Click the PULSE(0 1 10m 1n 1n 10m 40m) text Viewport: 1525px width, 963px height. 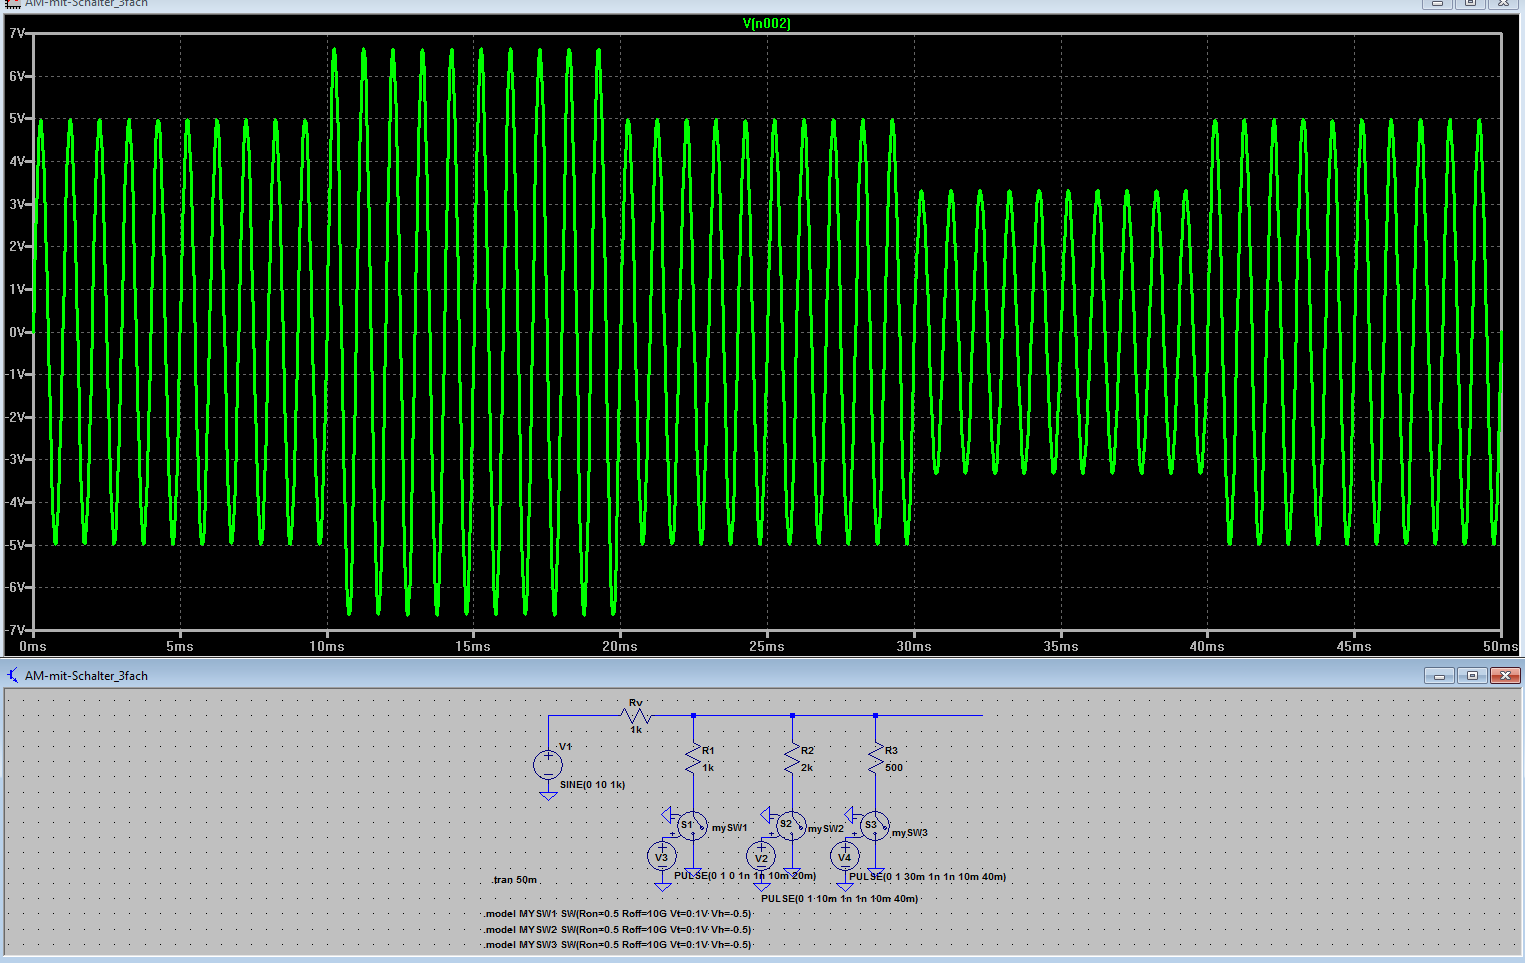[839, 899]
